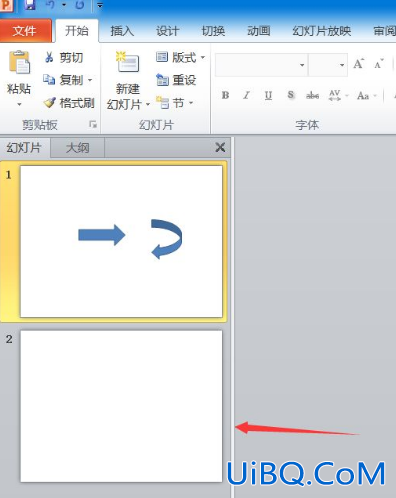
Task: Select blank slide 2 thumbnail
Action: pyautogui.click(x=121, y=406)
